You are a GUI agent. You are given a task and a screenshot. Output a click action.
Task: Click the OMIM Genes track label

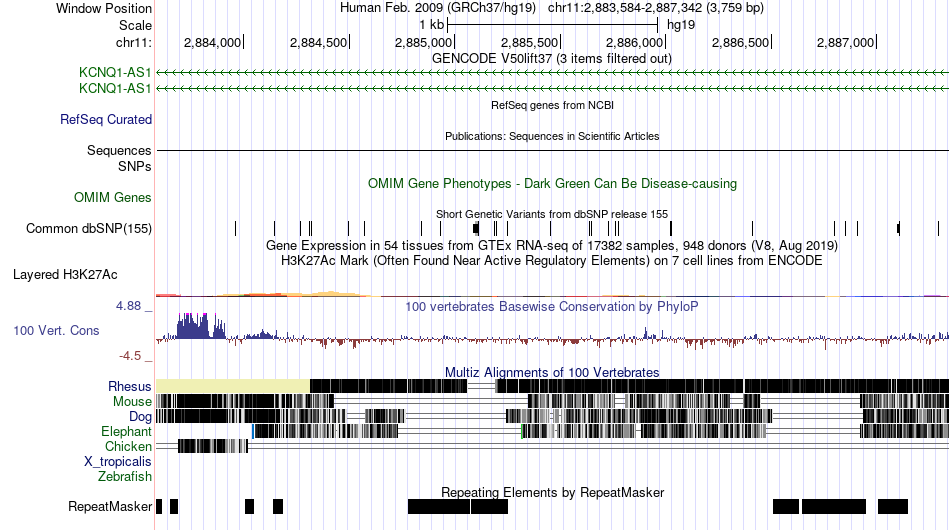113,197
